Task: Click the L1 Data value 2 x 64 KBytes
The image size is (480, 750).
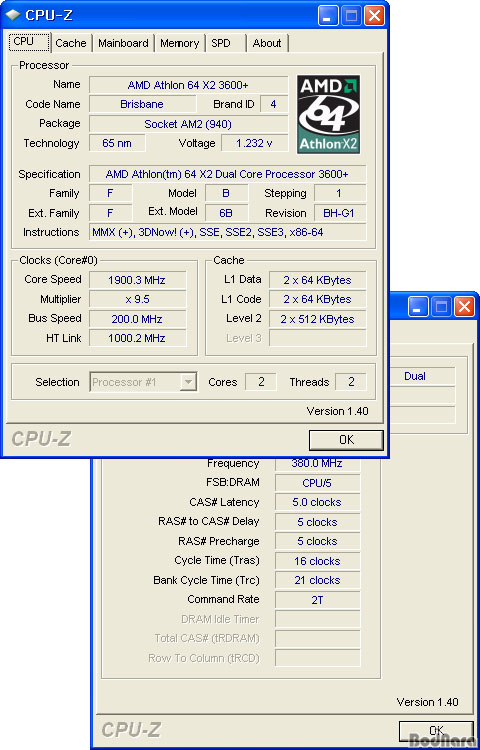Action: [x=317, y=280]
